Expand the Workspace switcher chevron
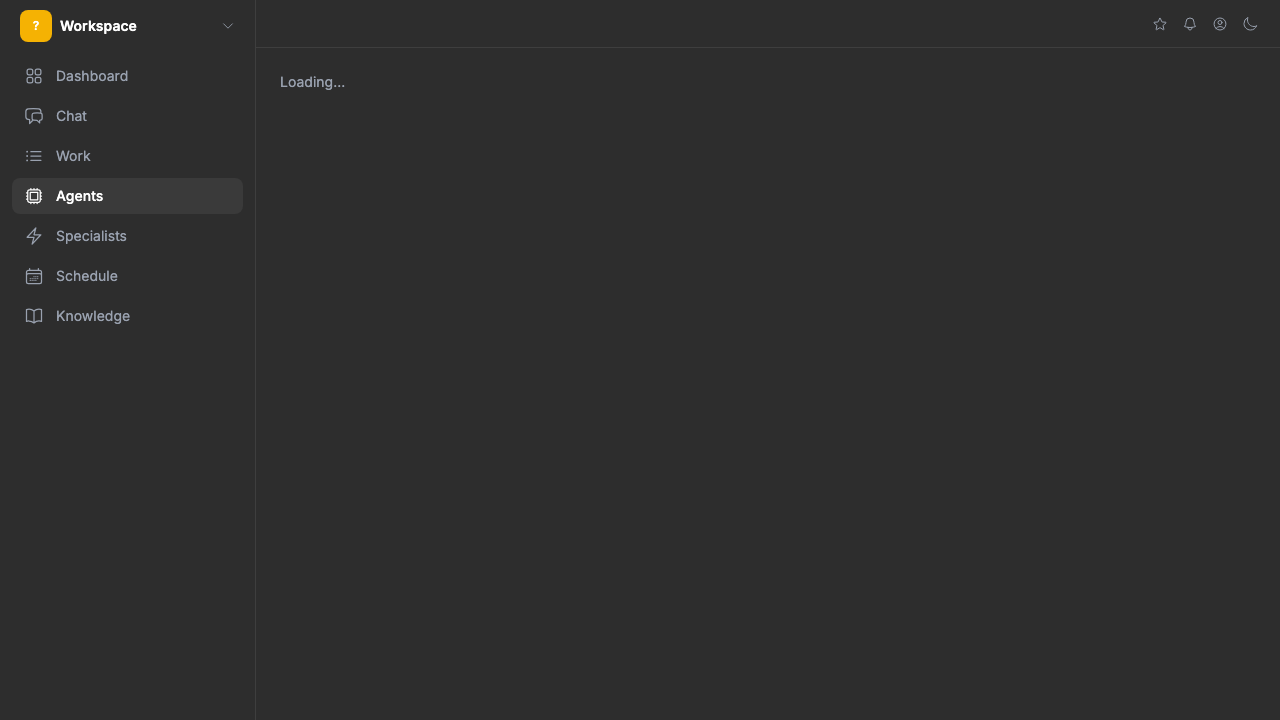 (x=228, y=26)
